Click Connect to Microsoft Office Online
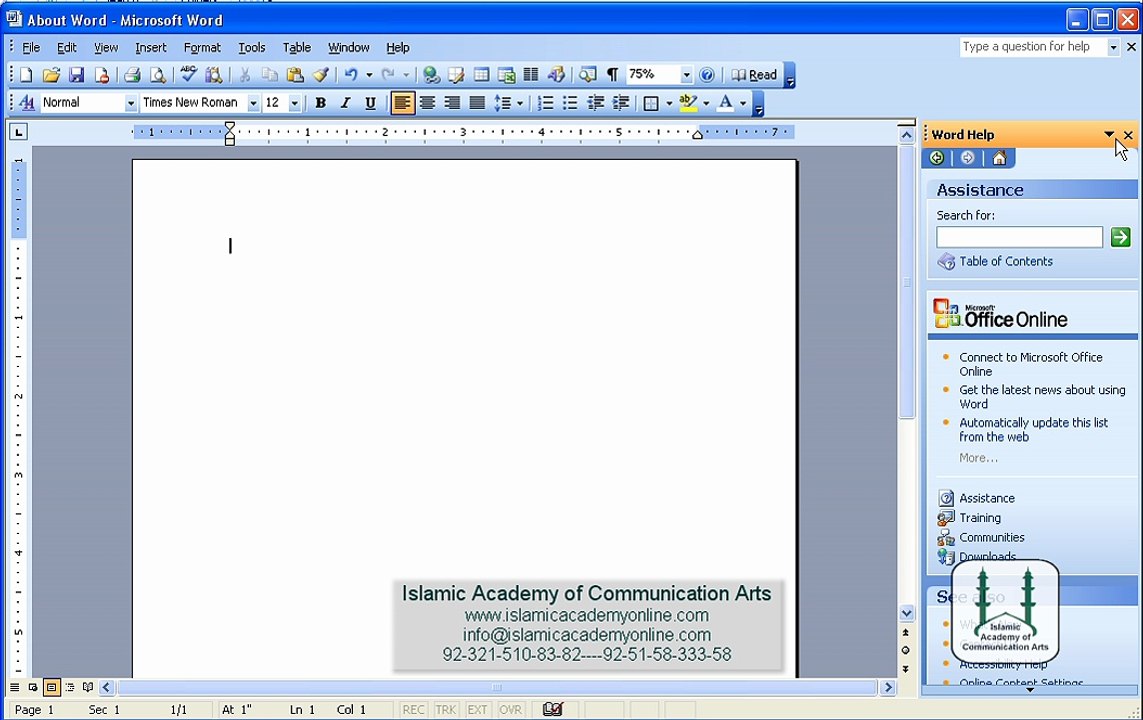Image resolution: width=1143 pixels, height=720 pixels. click(1030, 364)
